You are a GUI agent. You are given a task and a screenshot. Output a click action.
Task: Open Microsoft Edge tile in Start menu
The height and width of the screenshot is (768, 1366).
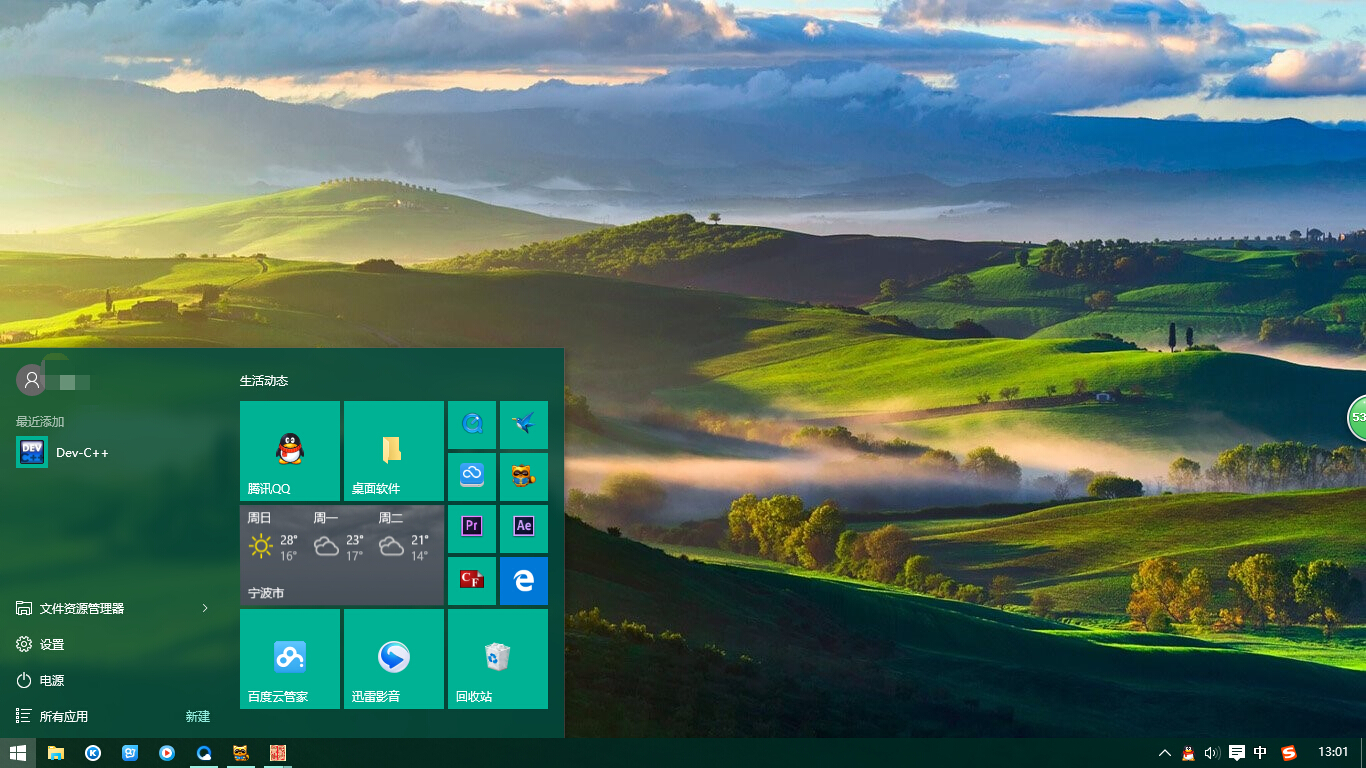tap(524, 581)
